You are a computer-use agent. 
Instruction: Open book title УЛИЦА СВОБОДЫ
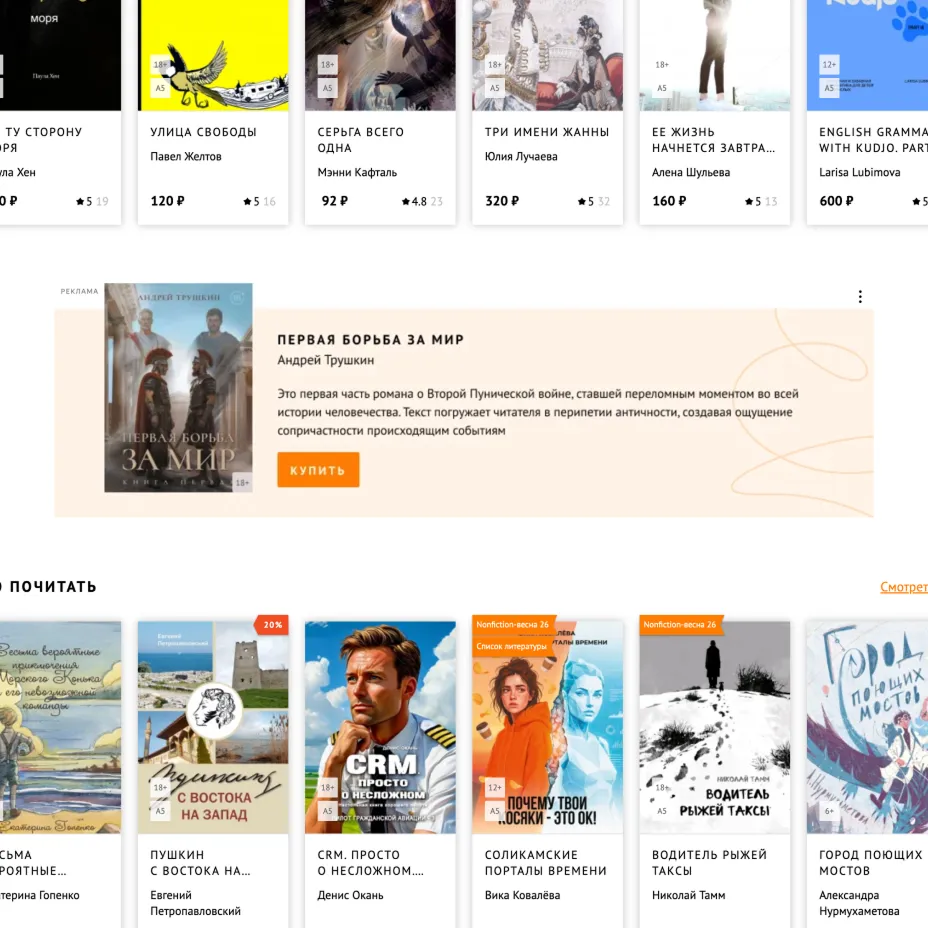[x=203, y=132]
